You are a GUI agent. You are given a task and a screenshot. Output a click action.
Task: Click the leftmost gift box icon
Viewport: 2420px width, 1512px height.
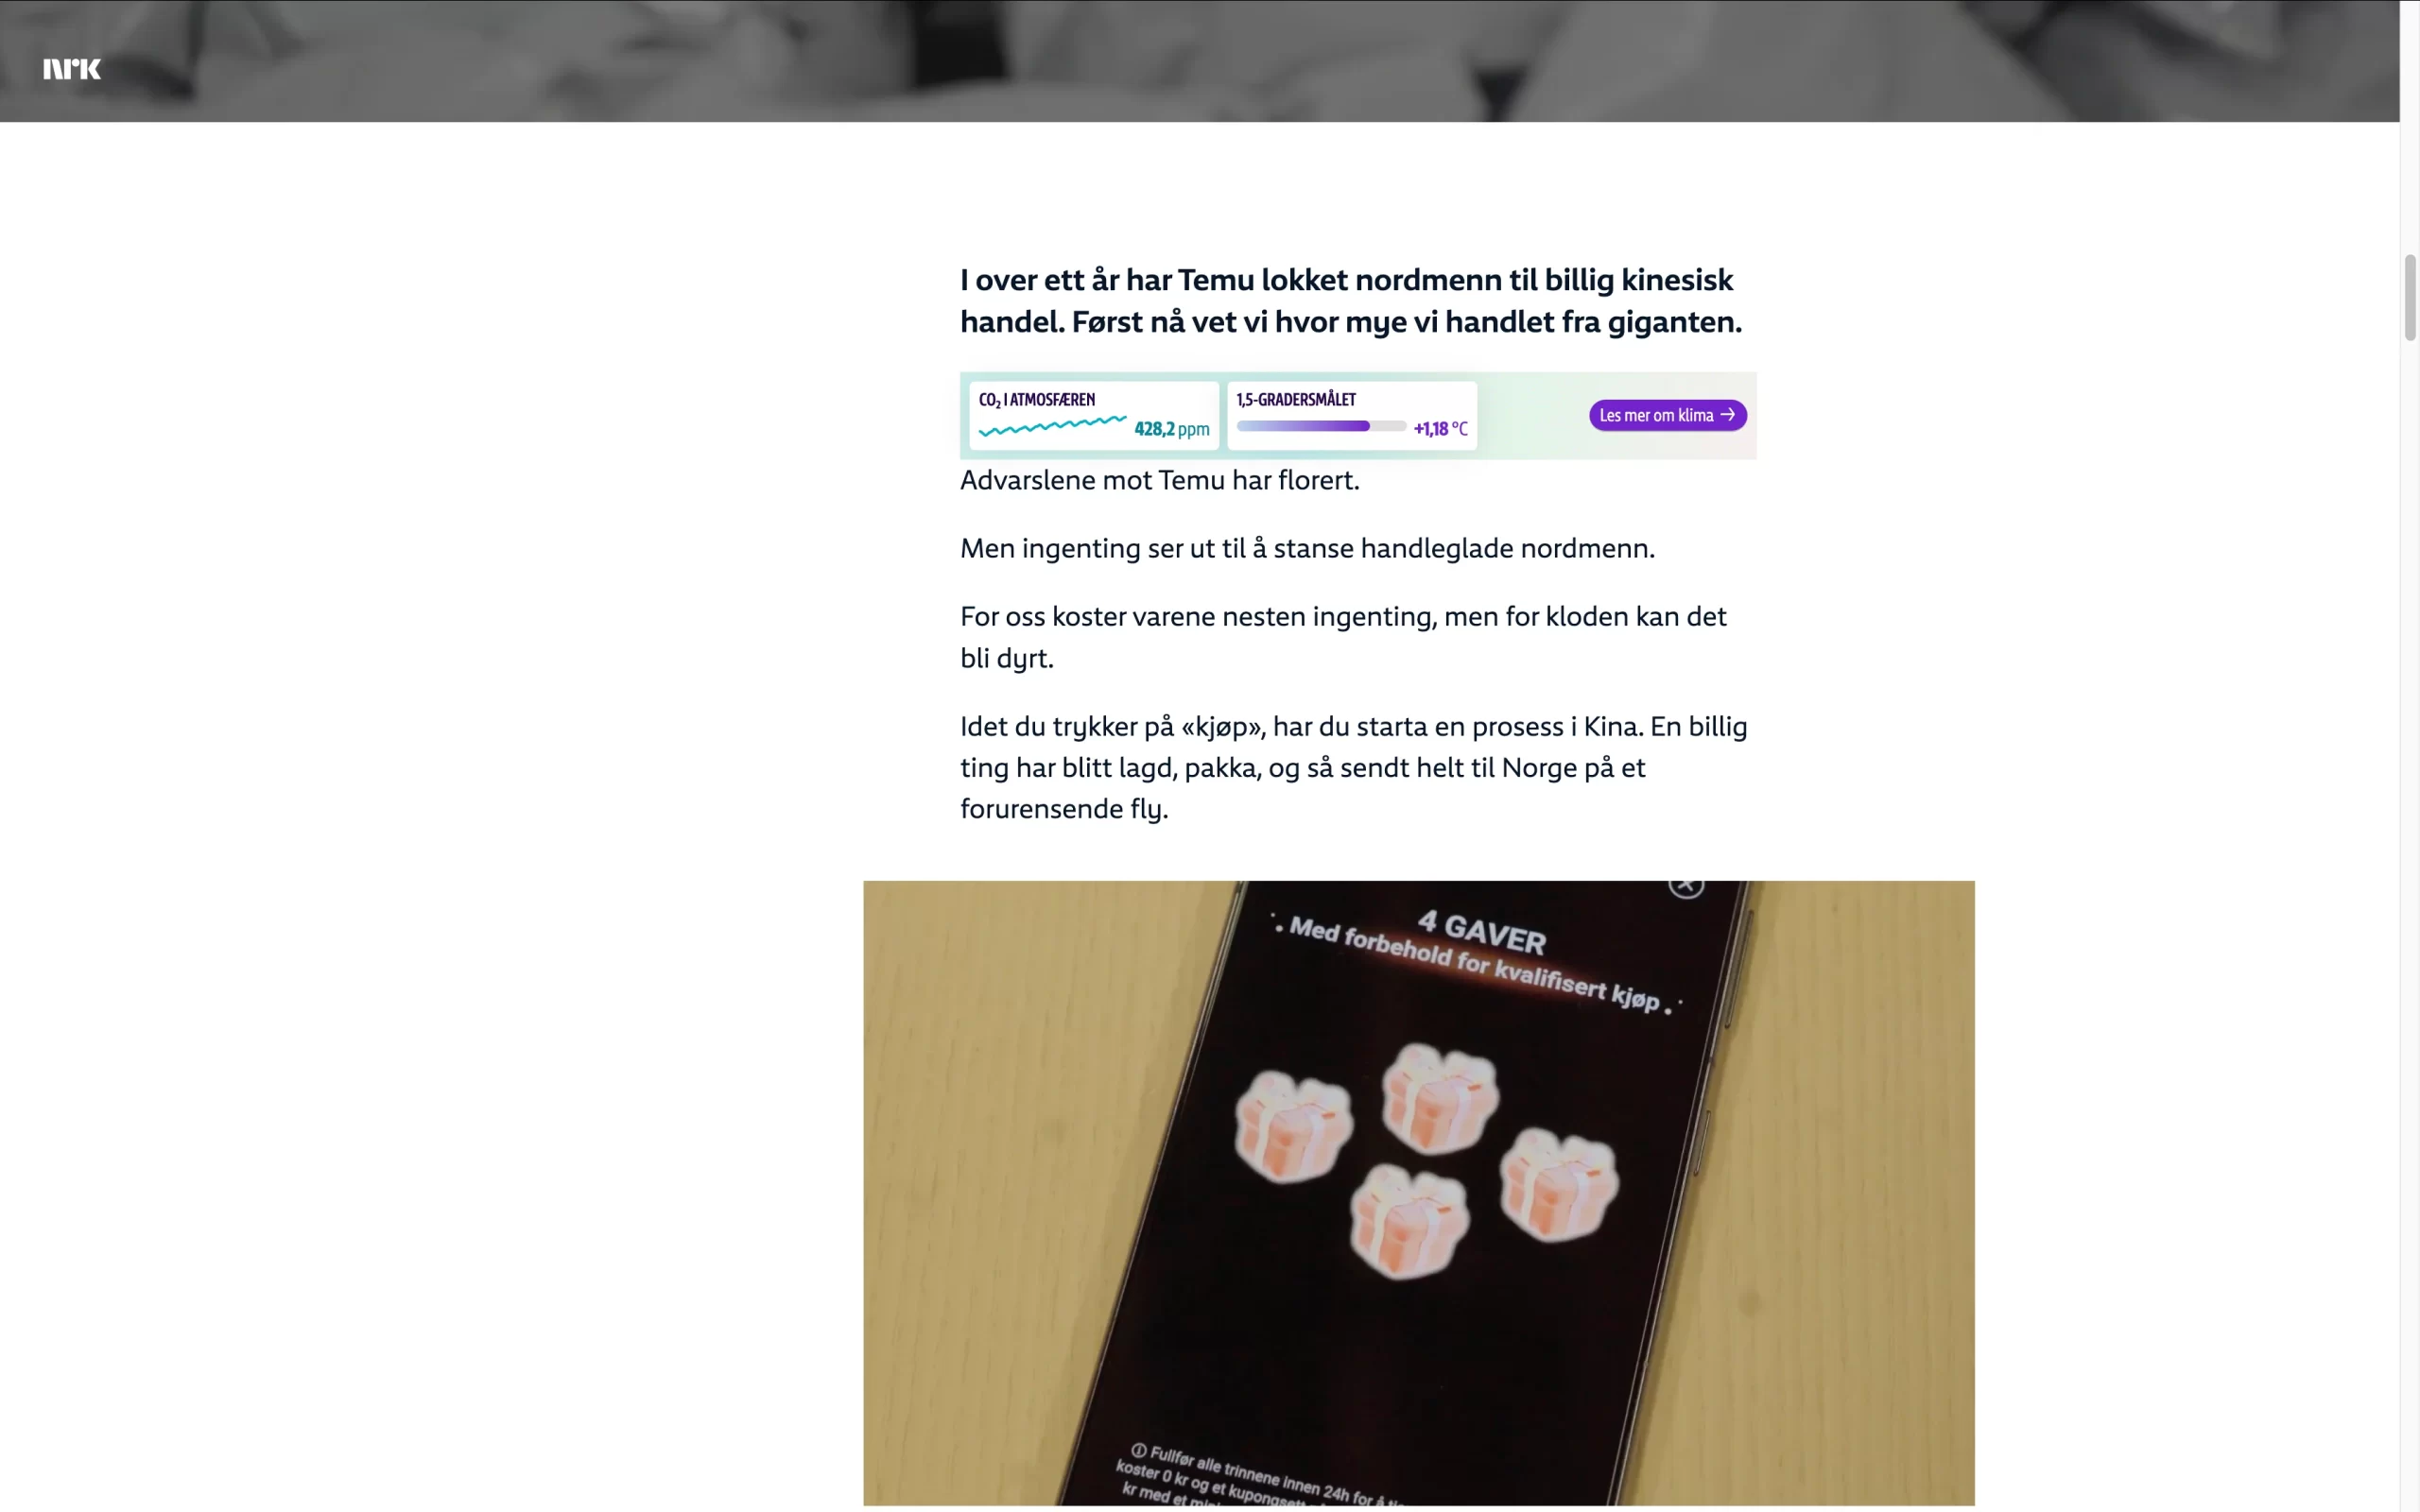tap(1293, 1126)
